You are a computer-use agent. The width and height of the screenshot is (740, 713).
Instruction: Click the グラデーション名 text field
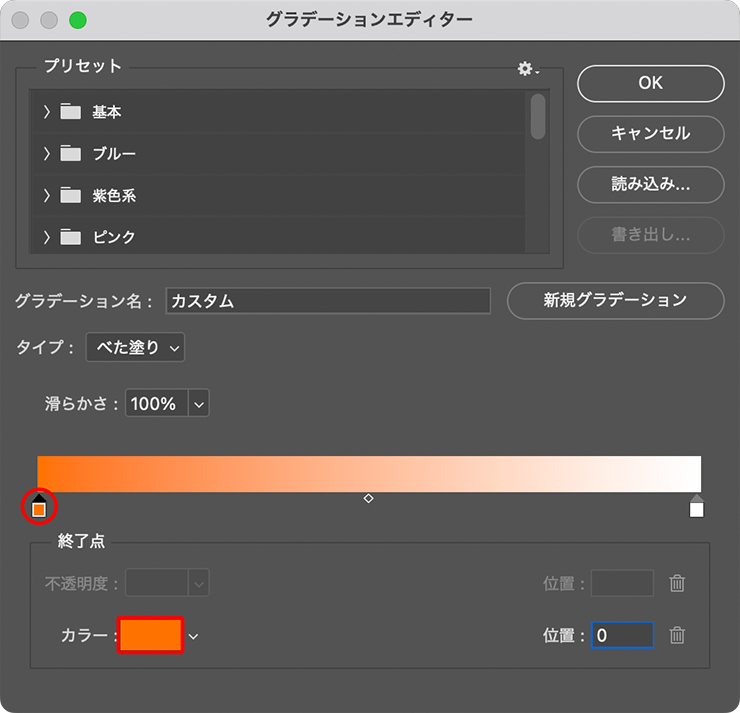tap(328, 301)
